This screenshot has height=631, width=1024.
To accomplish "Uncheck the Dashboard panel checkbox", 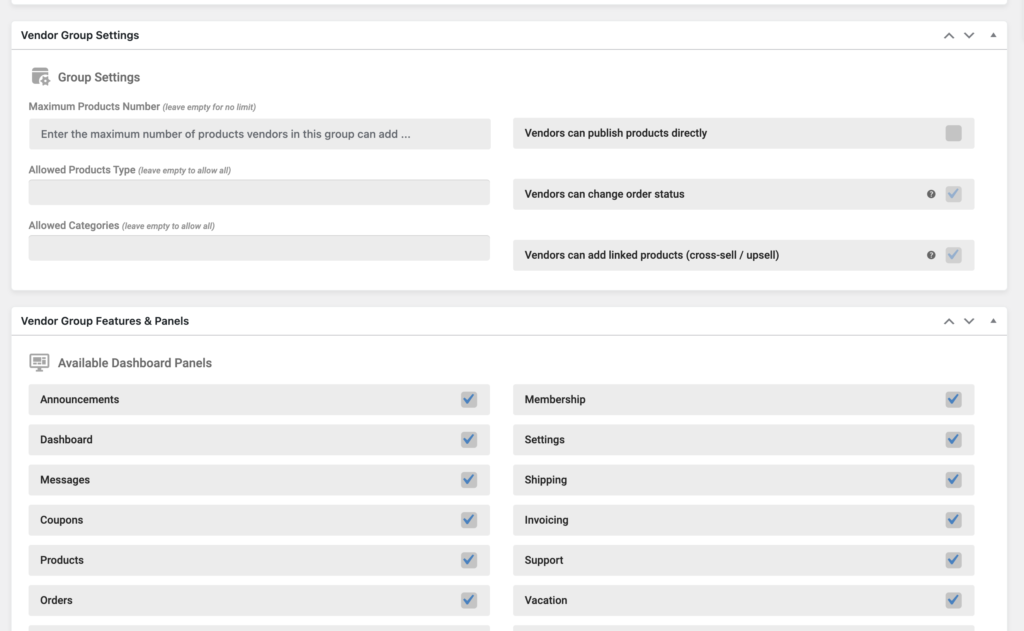I will point(469,440).
